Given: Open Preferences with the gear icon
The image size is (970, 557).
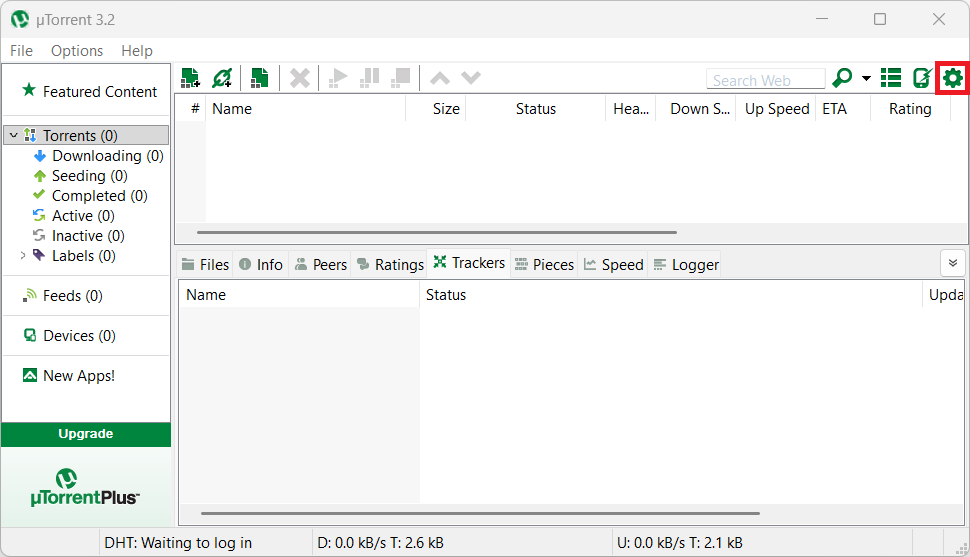Looking at the screenshot, I should tap(952, 78).
